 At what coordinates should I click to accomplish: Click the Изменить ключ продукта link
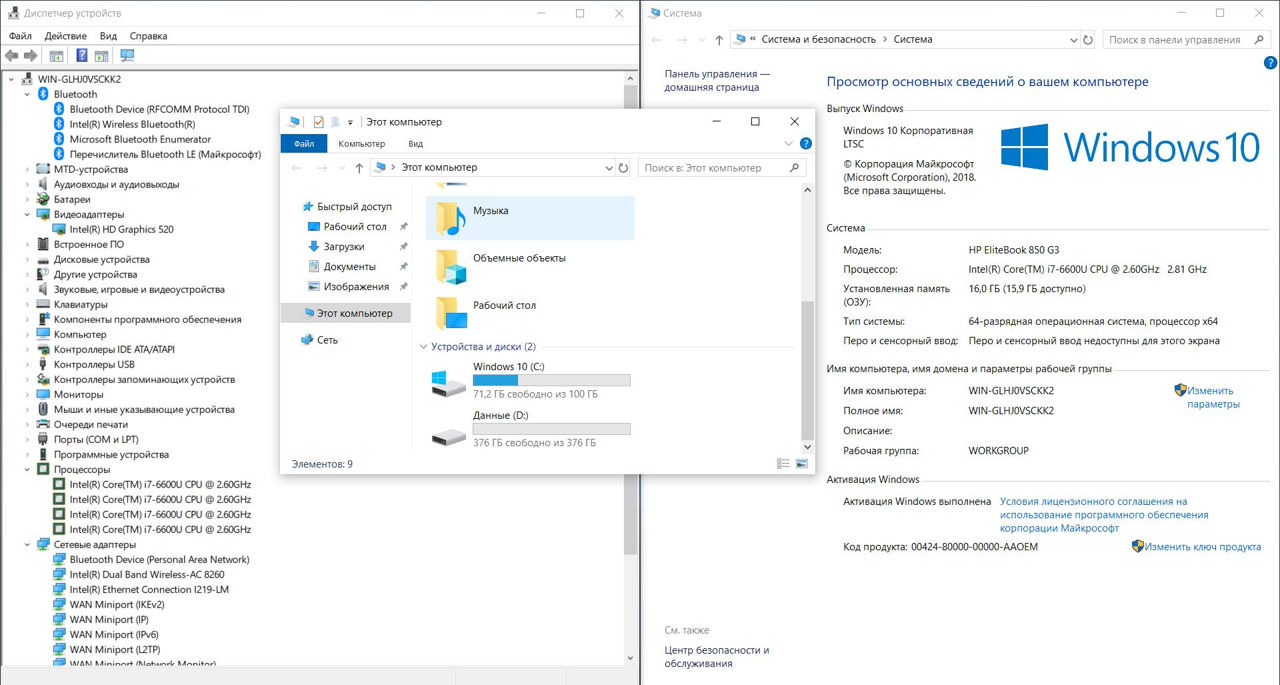click(x=1202, y=547)
